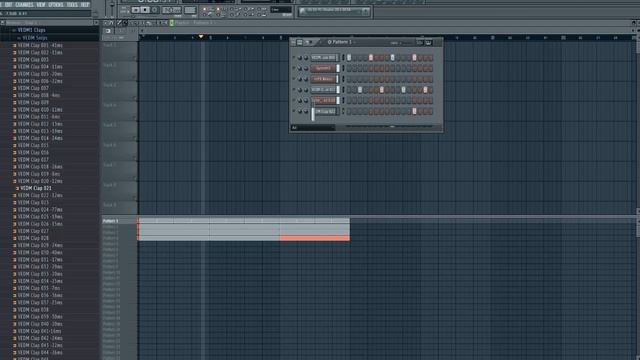The image size is (640, 360).
Task: Click the pink second channel name button
Action: (324, 69)
